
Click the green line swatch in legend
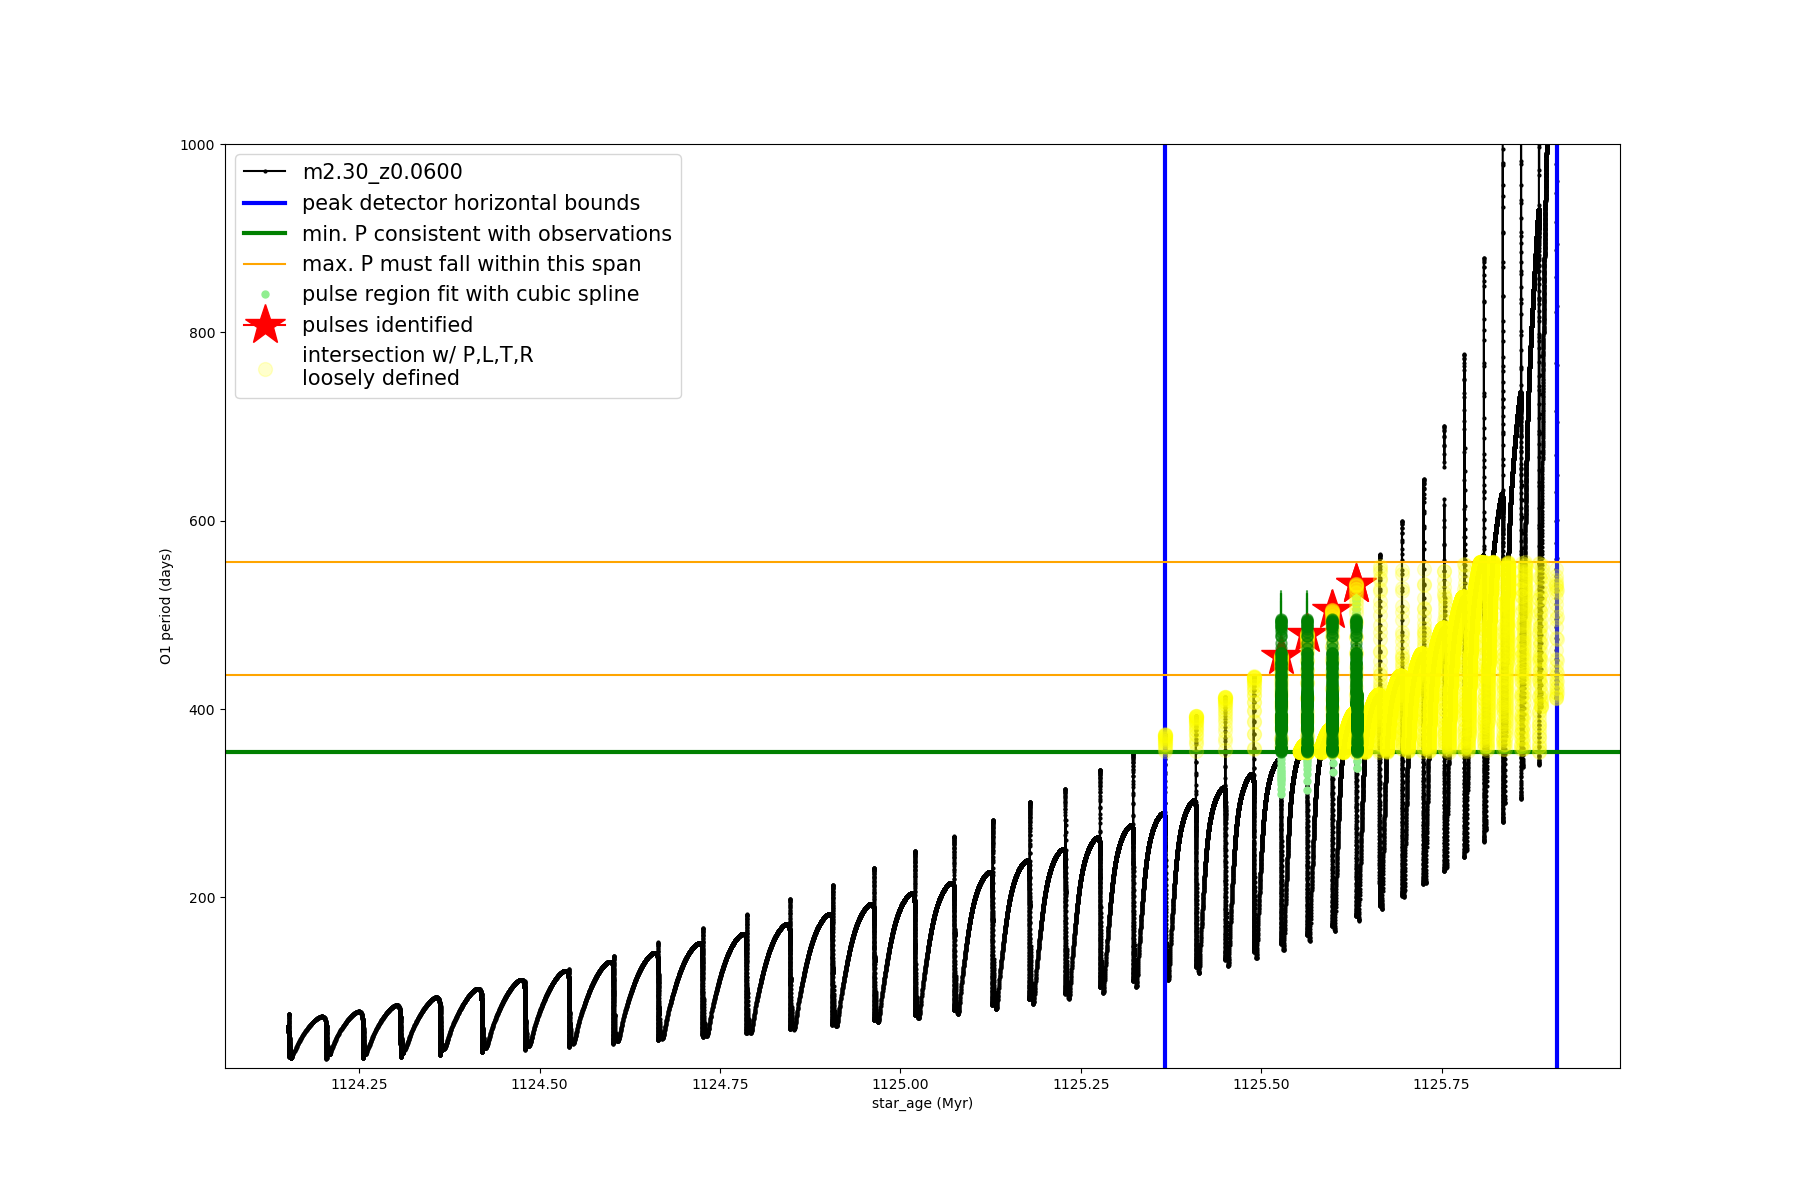(x=265, y=234)
